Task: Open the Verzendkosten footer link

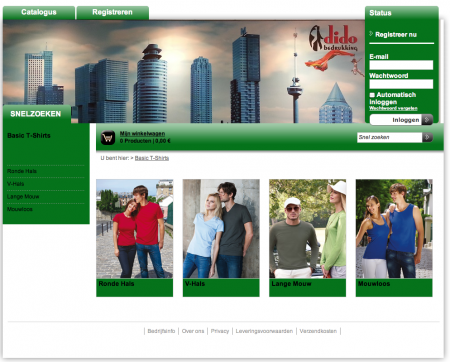Action: [x=318, y=331]
